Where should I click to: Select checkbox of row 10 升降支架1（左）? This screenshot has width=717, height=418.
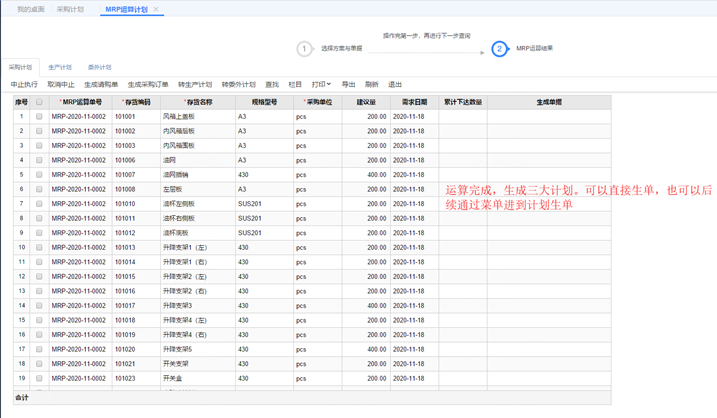point(39,248)
